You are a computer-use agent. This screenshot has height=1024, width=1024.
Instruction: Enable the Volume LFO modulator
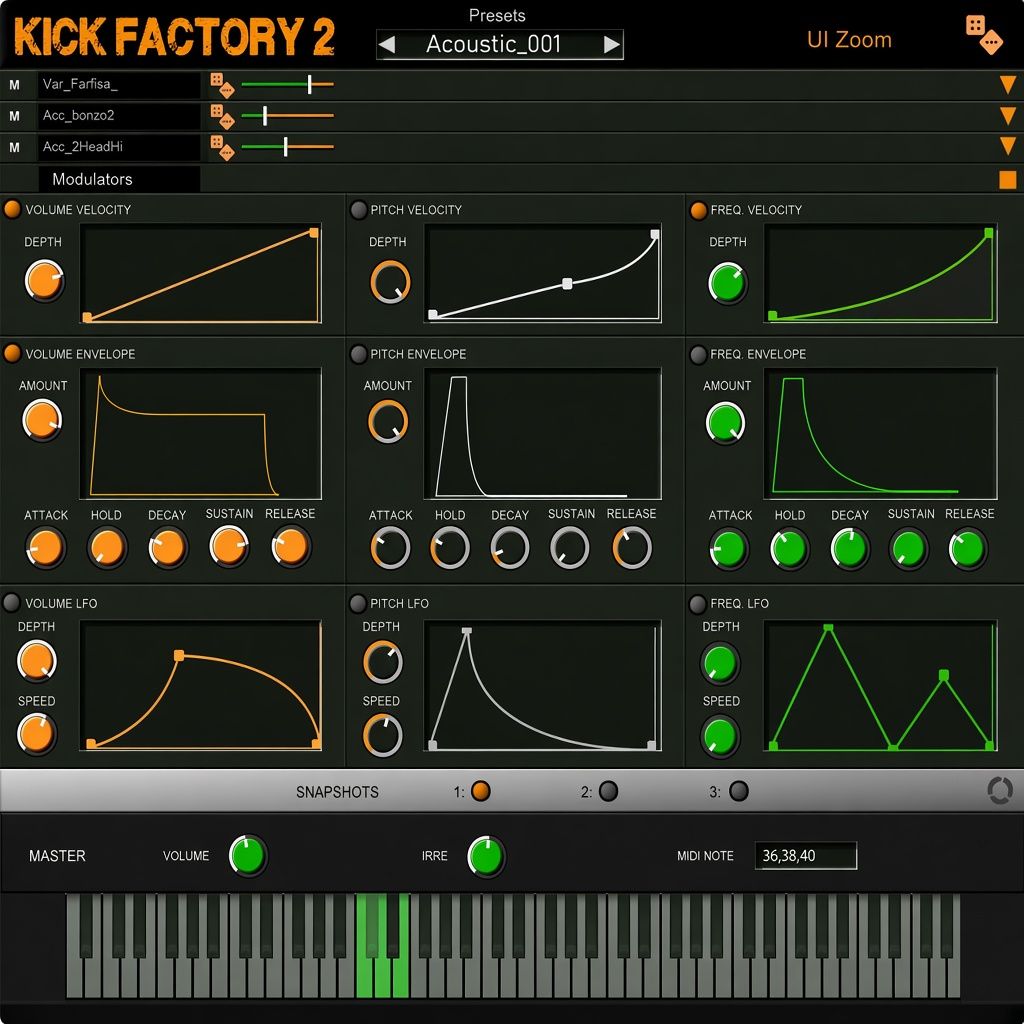pyautogui.click(x=11, y=602)
